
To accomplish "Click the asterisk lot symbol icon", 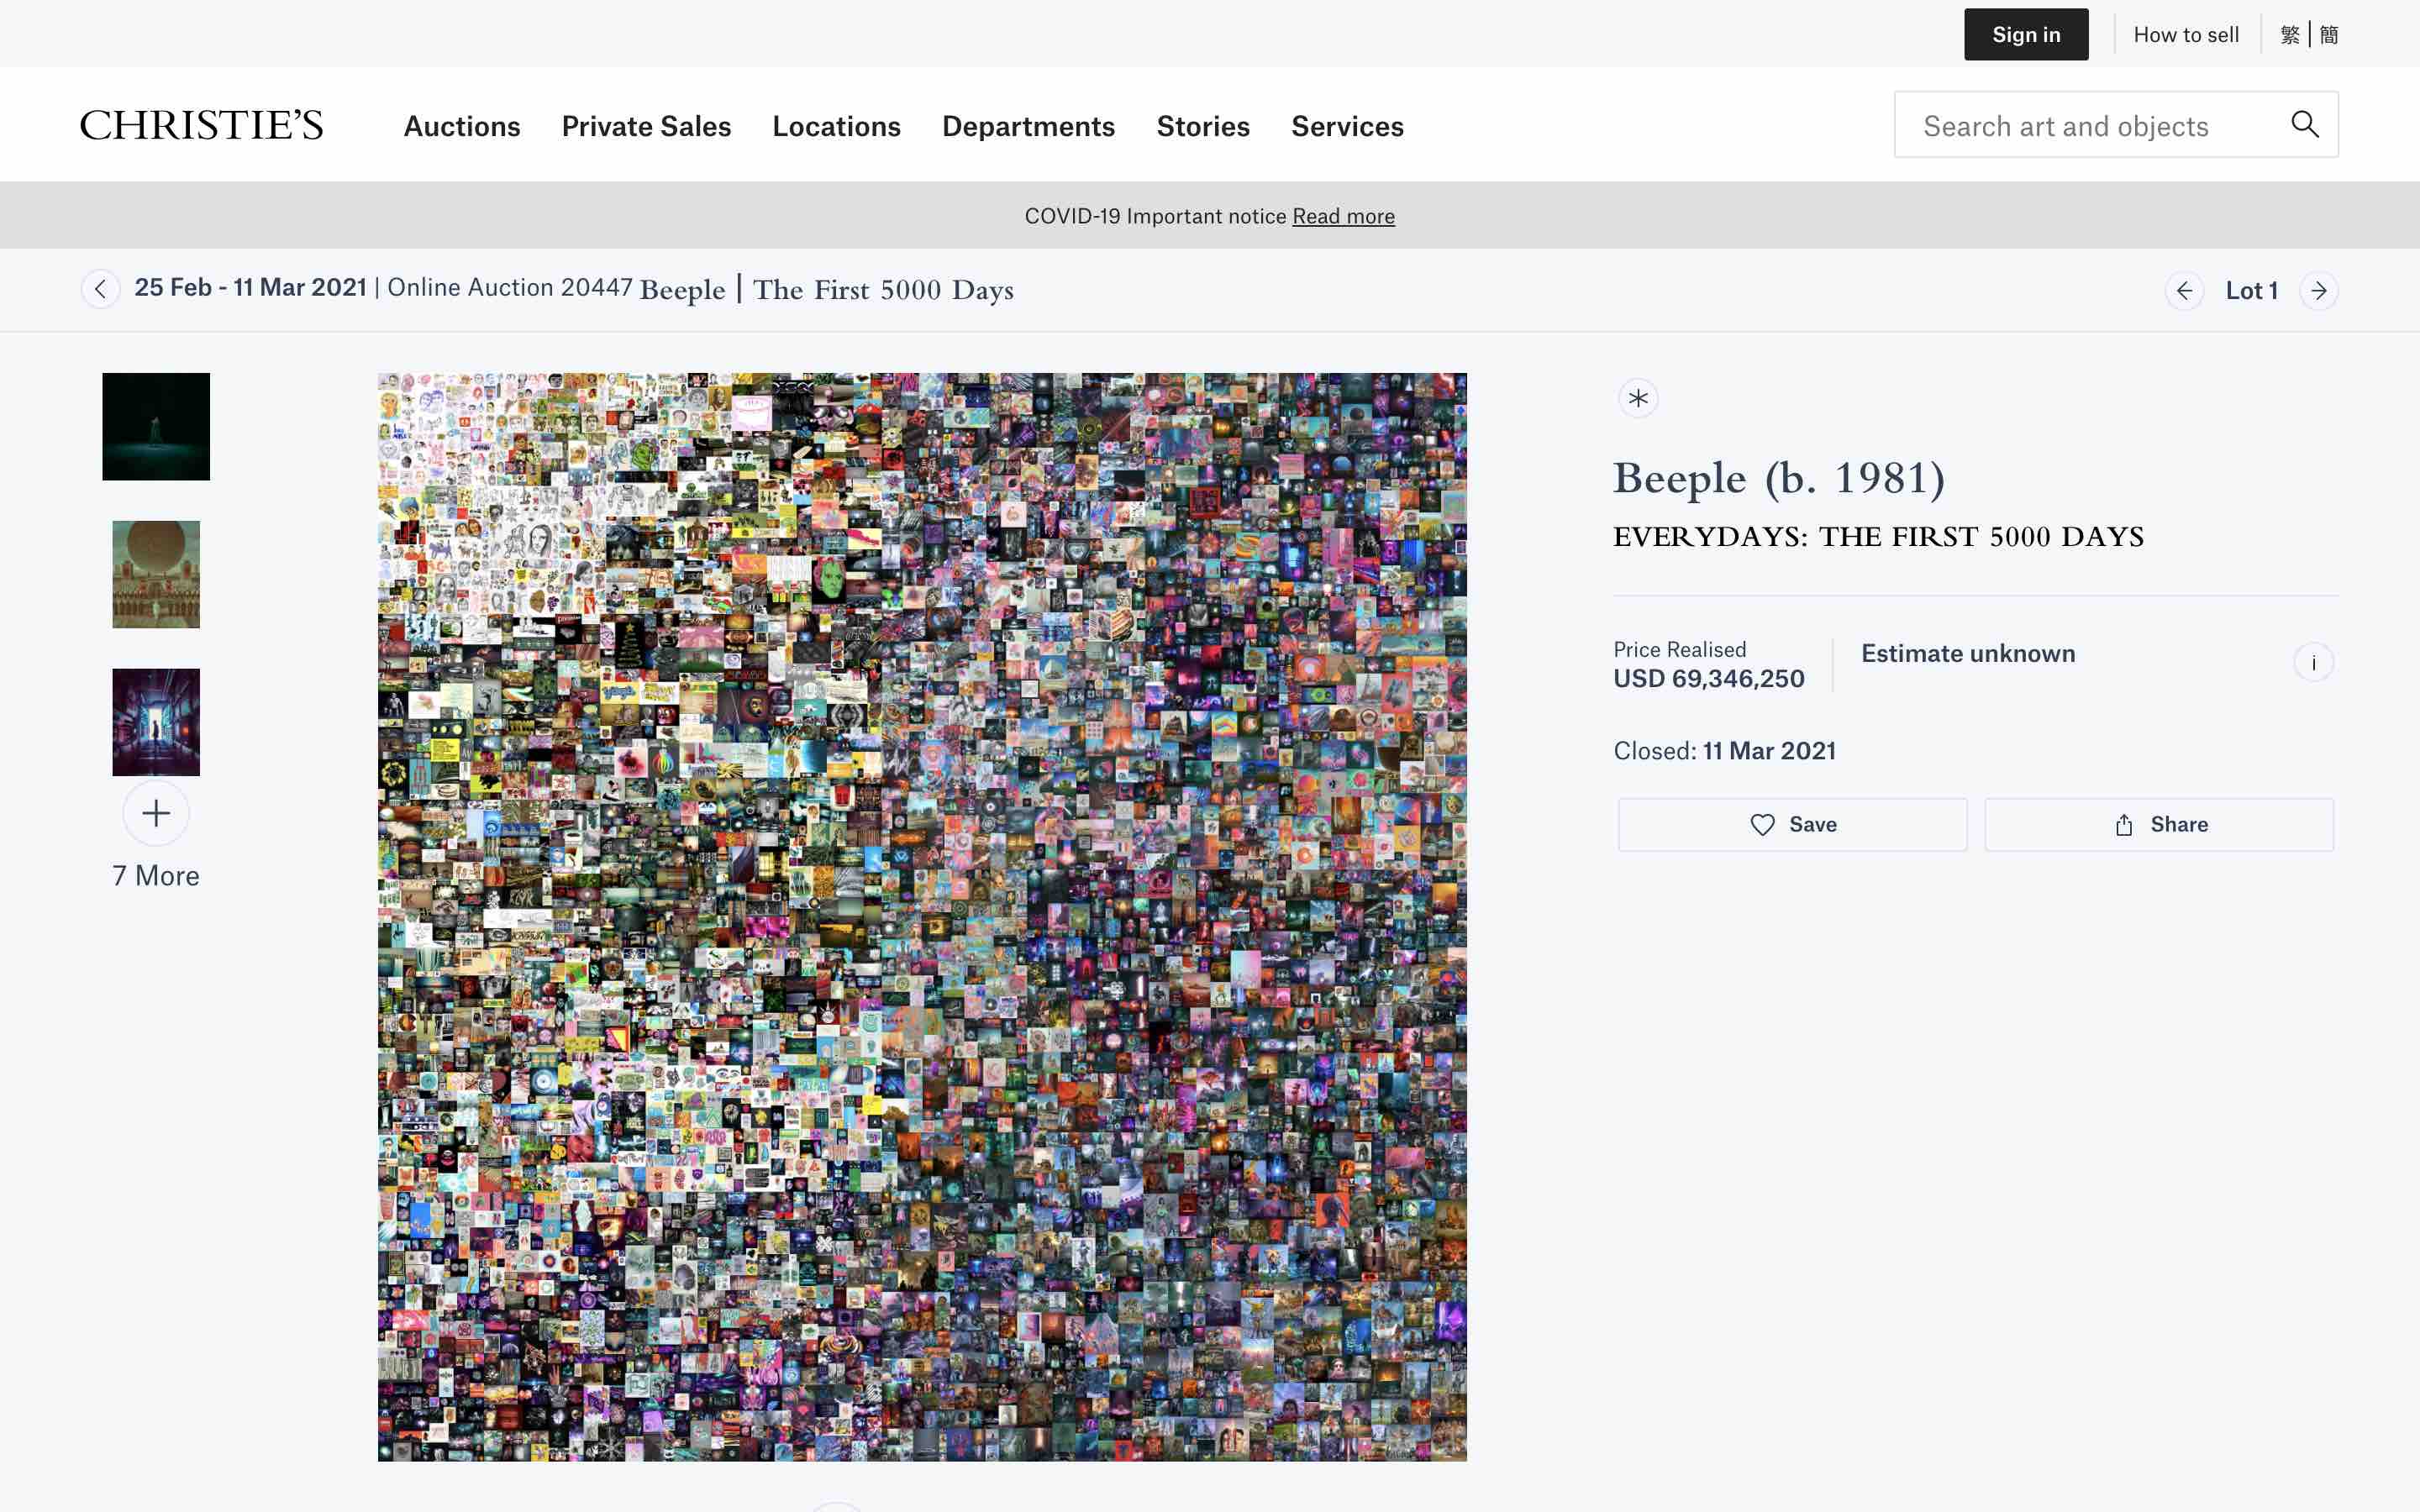I will (1638, 399).
